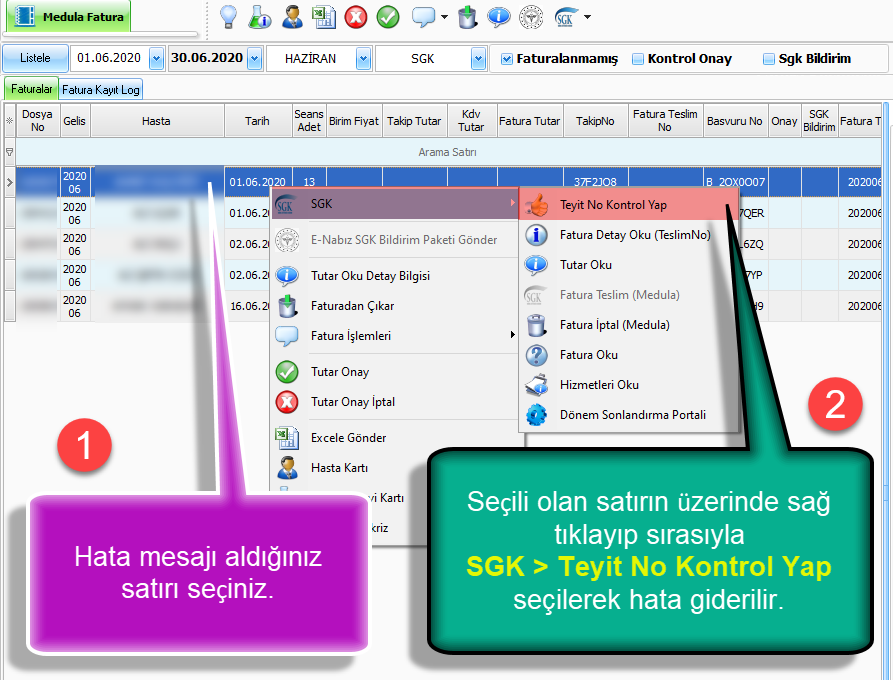The width and height of the screenshot is (893, 680).
Task: Click TakipNo cell 37F2JO8
Action: tap(595, 182)
